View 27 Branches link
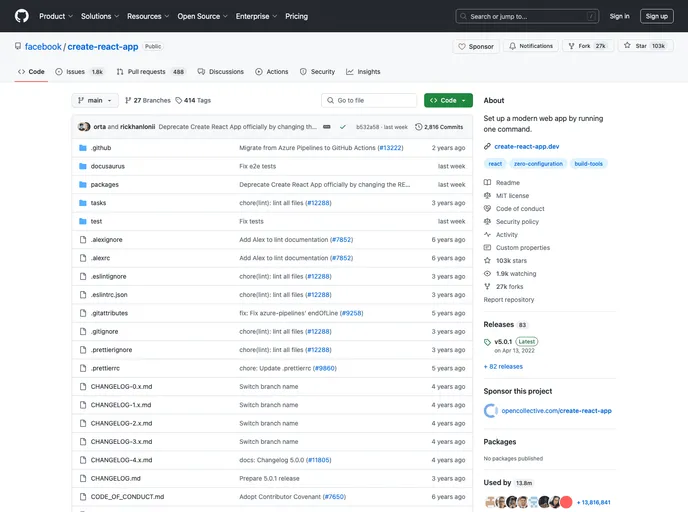The image size is (688, 512). click(x=148, y=100)
